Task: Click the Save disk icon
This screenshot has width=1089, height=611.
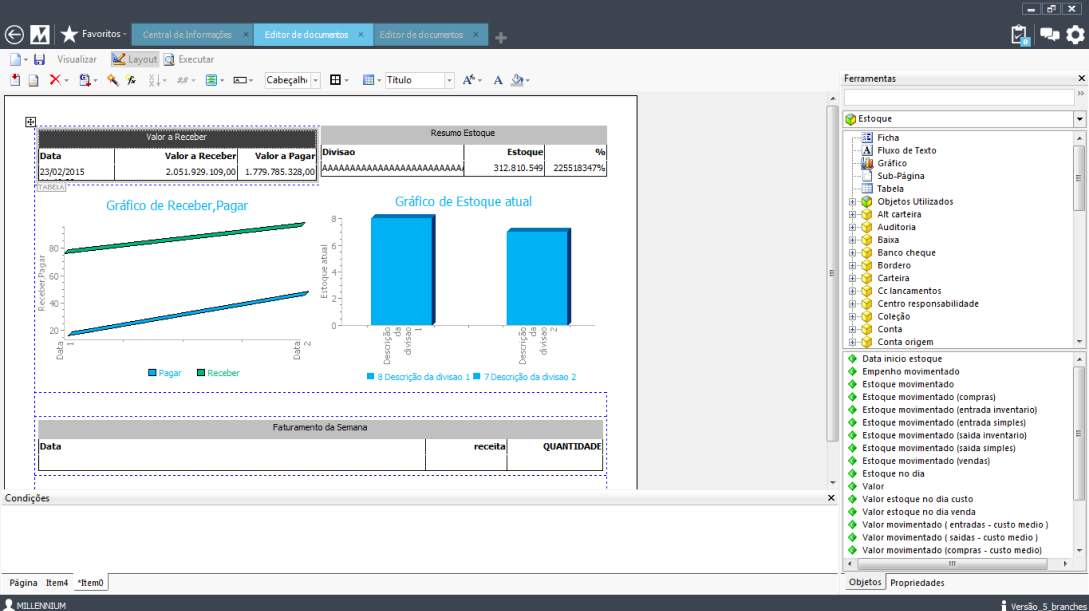Action: point(40,60)
